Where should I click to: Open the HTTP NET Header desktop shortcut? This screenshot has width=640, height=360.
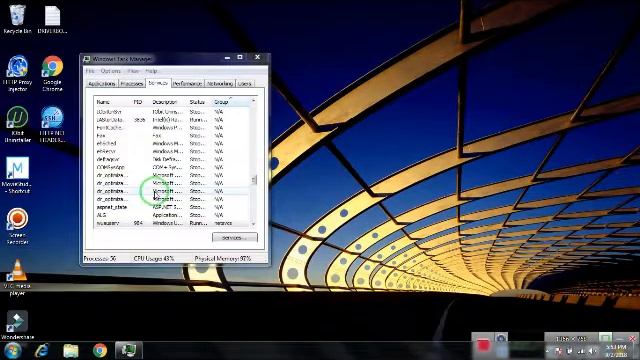click(52, 124)
